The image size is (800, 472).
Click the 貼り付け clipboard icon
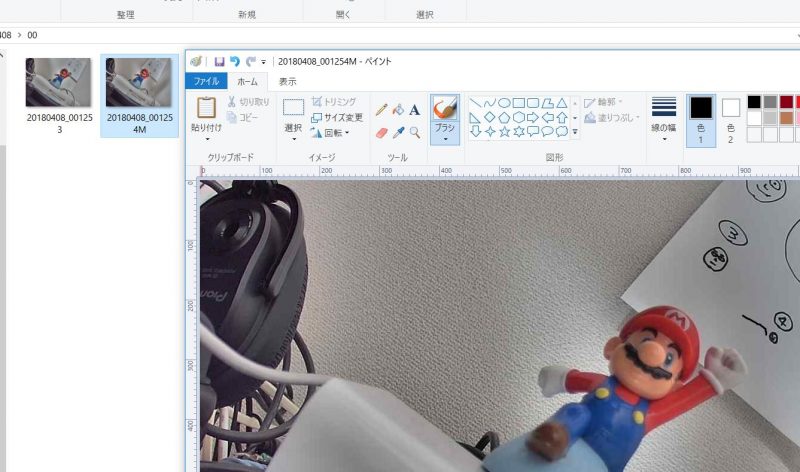pyautogui.click(x=207, y=109)
